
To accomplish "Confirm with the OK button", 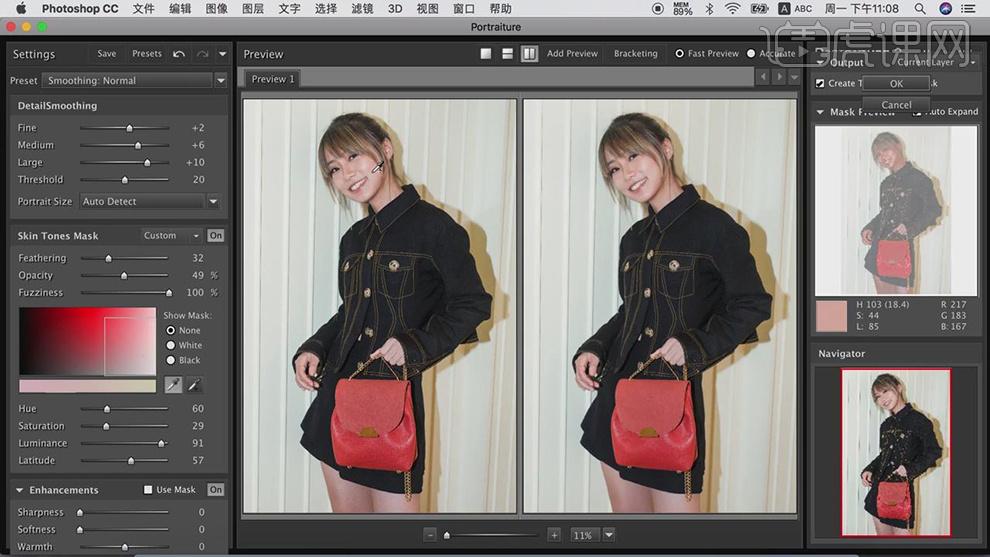I will pos(896,83).
